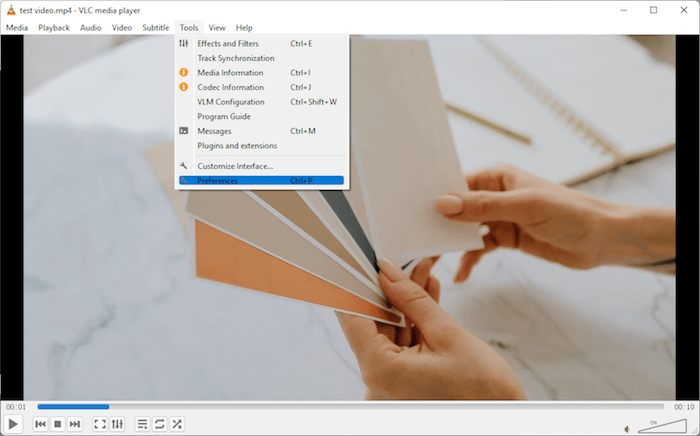Click the Previous media button
Screen dimensions: 700x436
[41, 424]
